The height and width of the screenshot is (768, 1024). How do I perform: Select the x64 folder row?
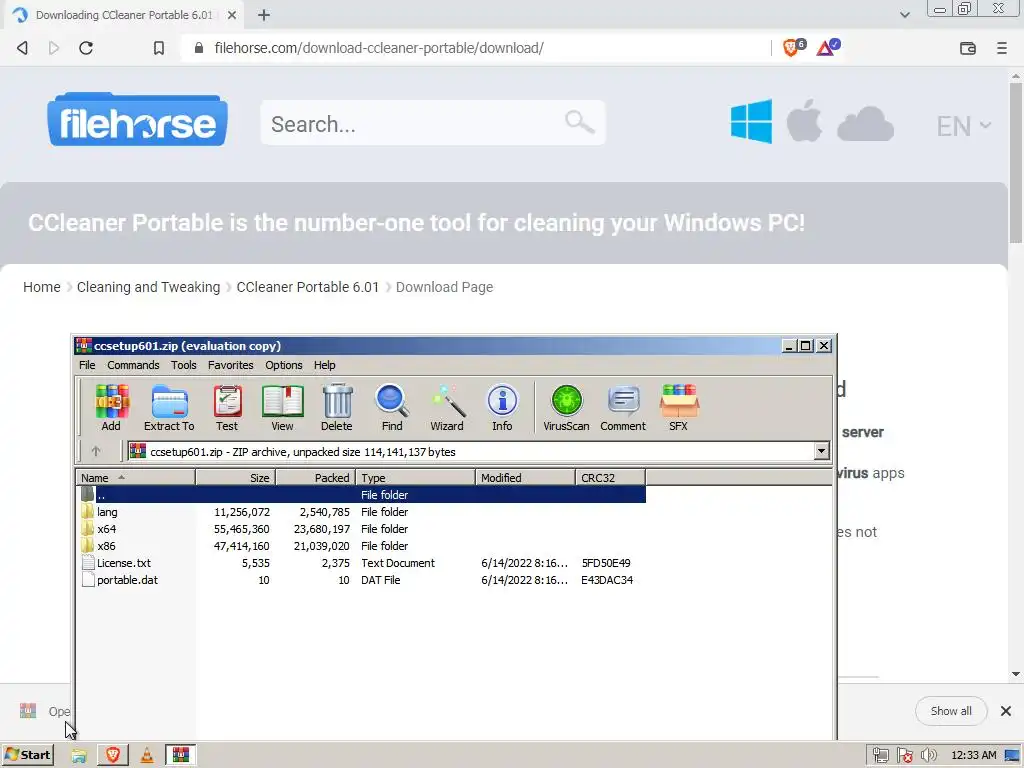coord(361,529)
